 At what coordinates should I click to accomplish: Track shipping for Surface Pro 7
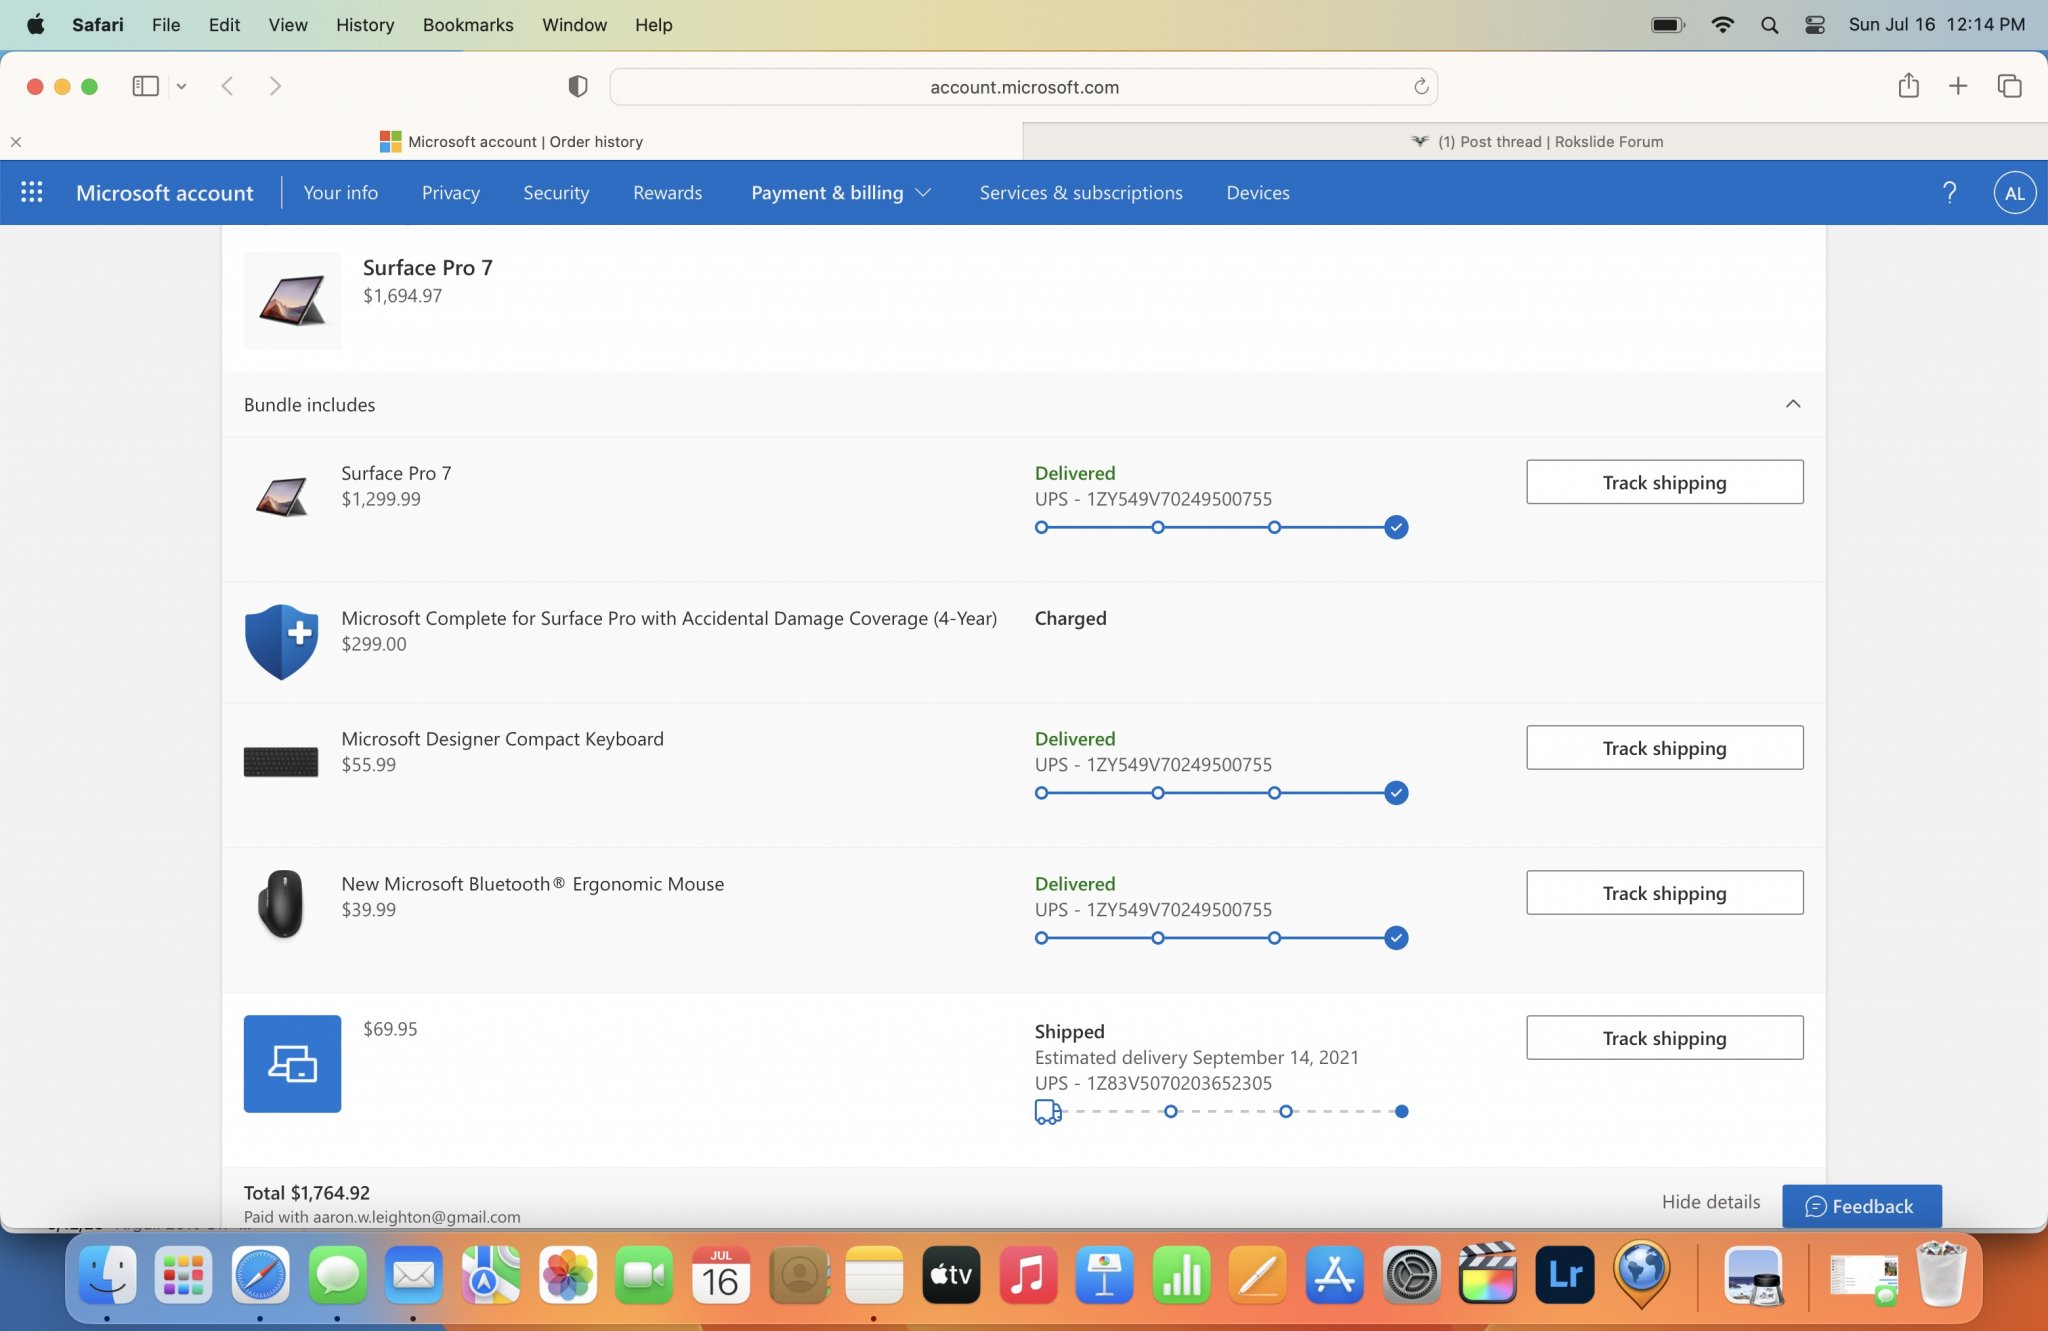click(1664, 482)
